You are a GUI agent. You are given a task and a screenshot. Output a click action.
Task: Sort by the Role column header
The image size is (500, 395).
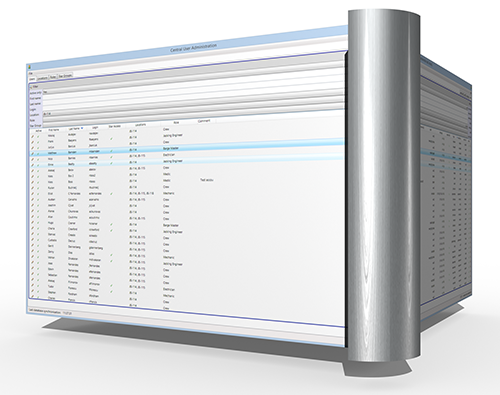click(176, 122)
